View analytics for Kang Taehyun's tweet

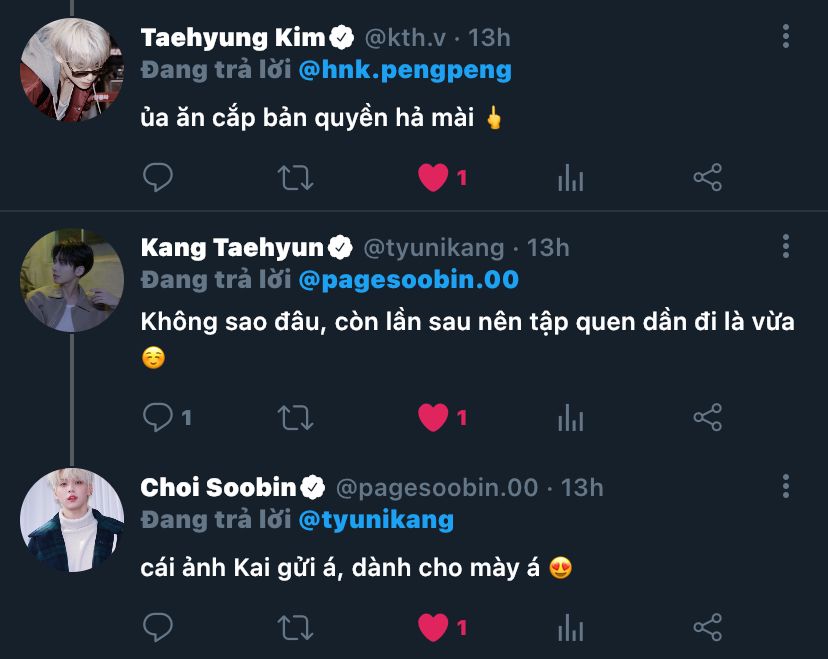(570, 417)
